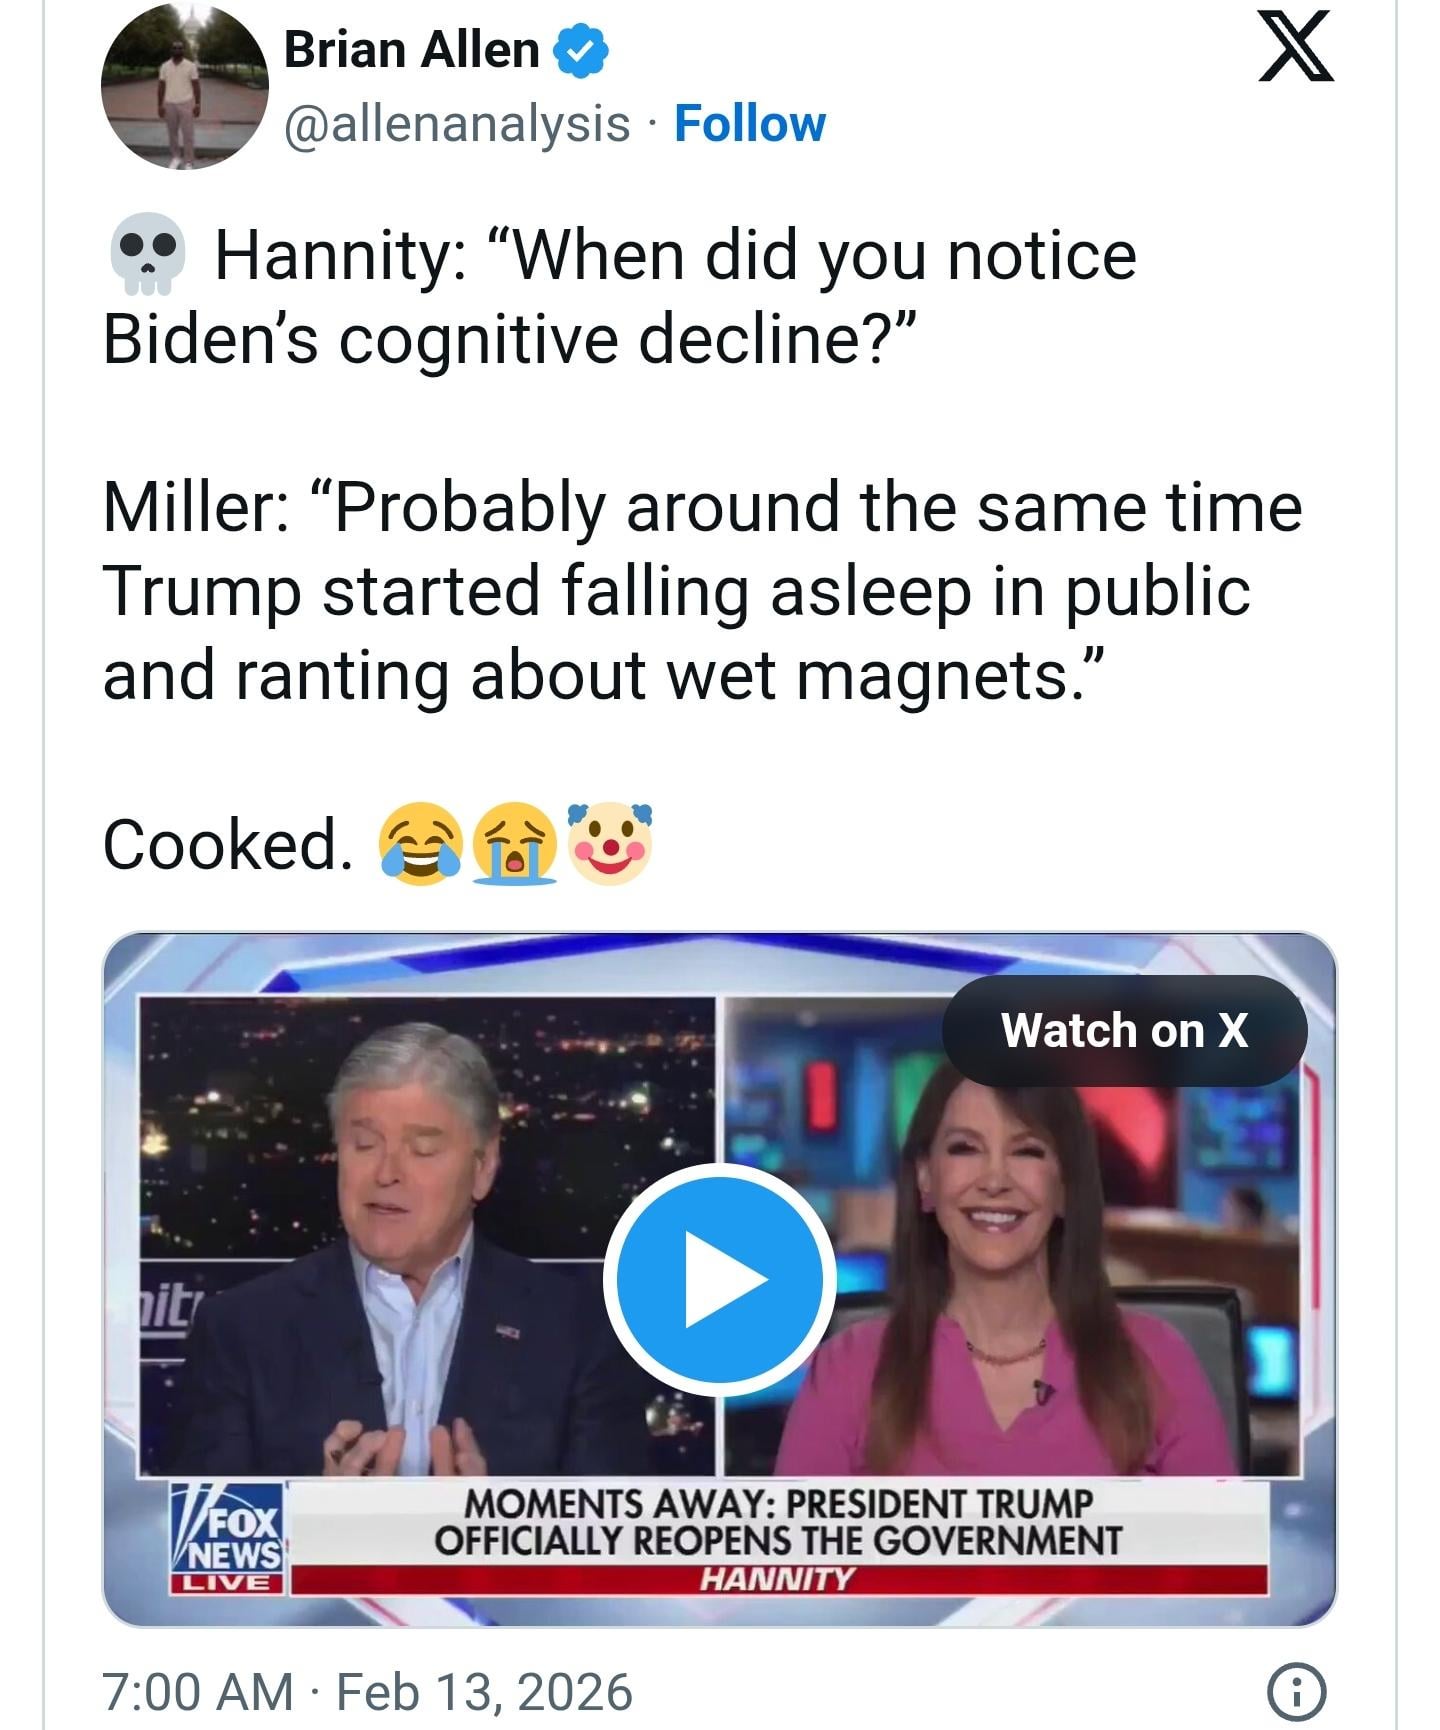Click the Brian Allen display name
Screen dimensions: 1440x1730
411,50
